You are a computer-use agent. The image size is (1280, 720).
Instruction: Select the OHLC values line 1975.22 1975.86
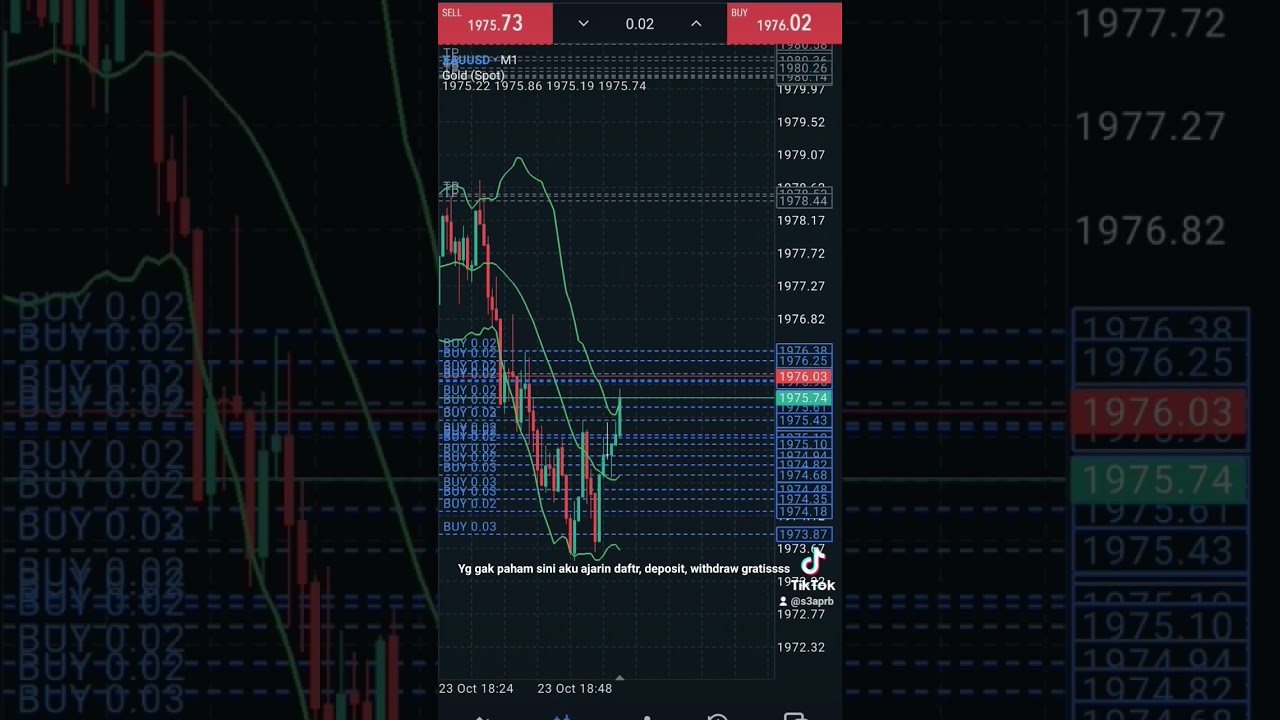tap(544, 87)
